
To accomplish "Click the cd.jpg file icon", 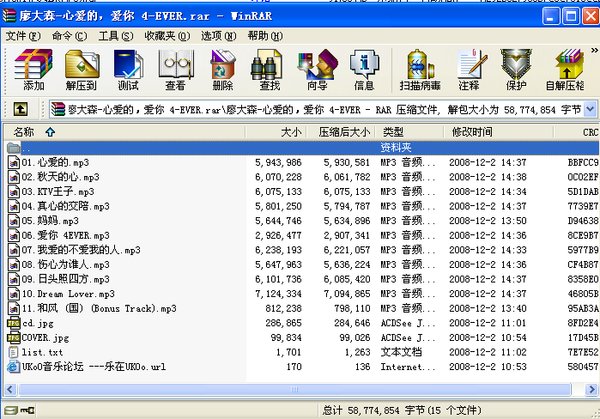I will point(13,323).
